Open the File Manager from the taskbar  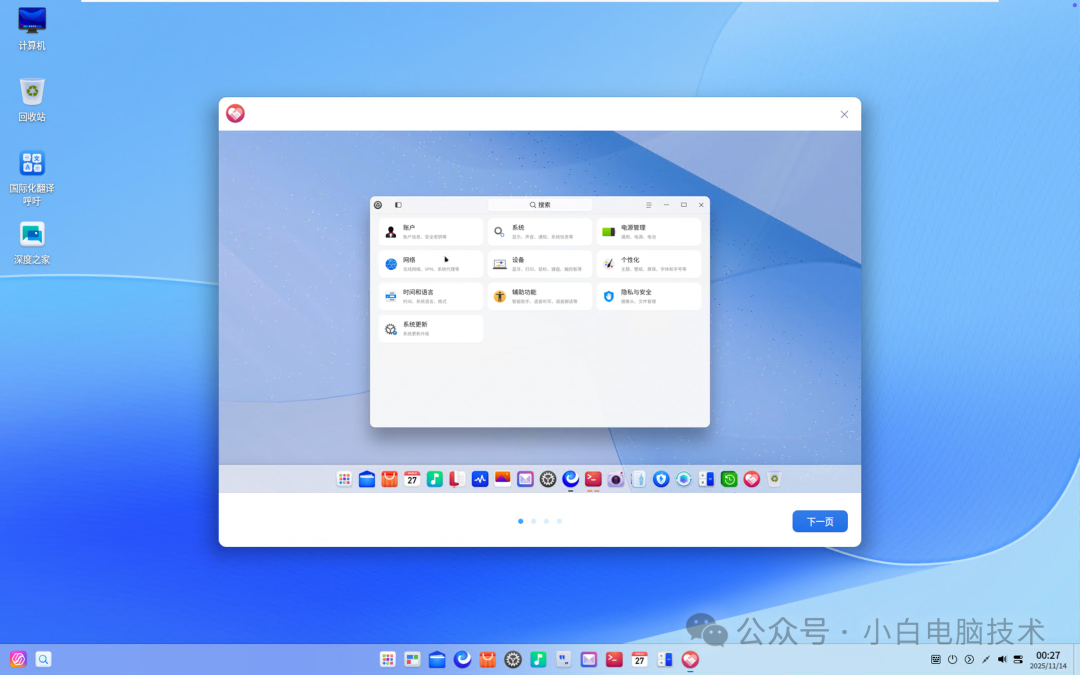[437, 659]
